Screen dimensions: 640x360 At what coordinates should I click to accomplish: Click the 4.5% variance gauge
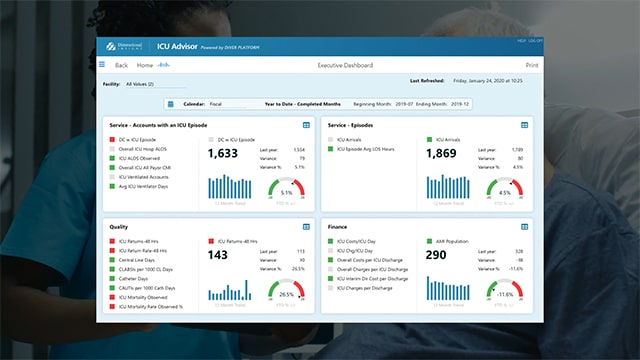(x=504, y=188)
